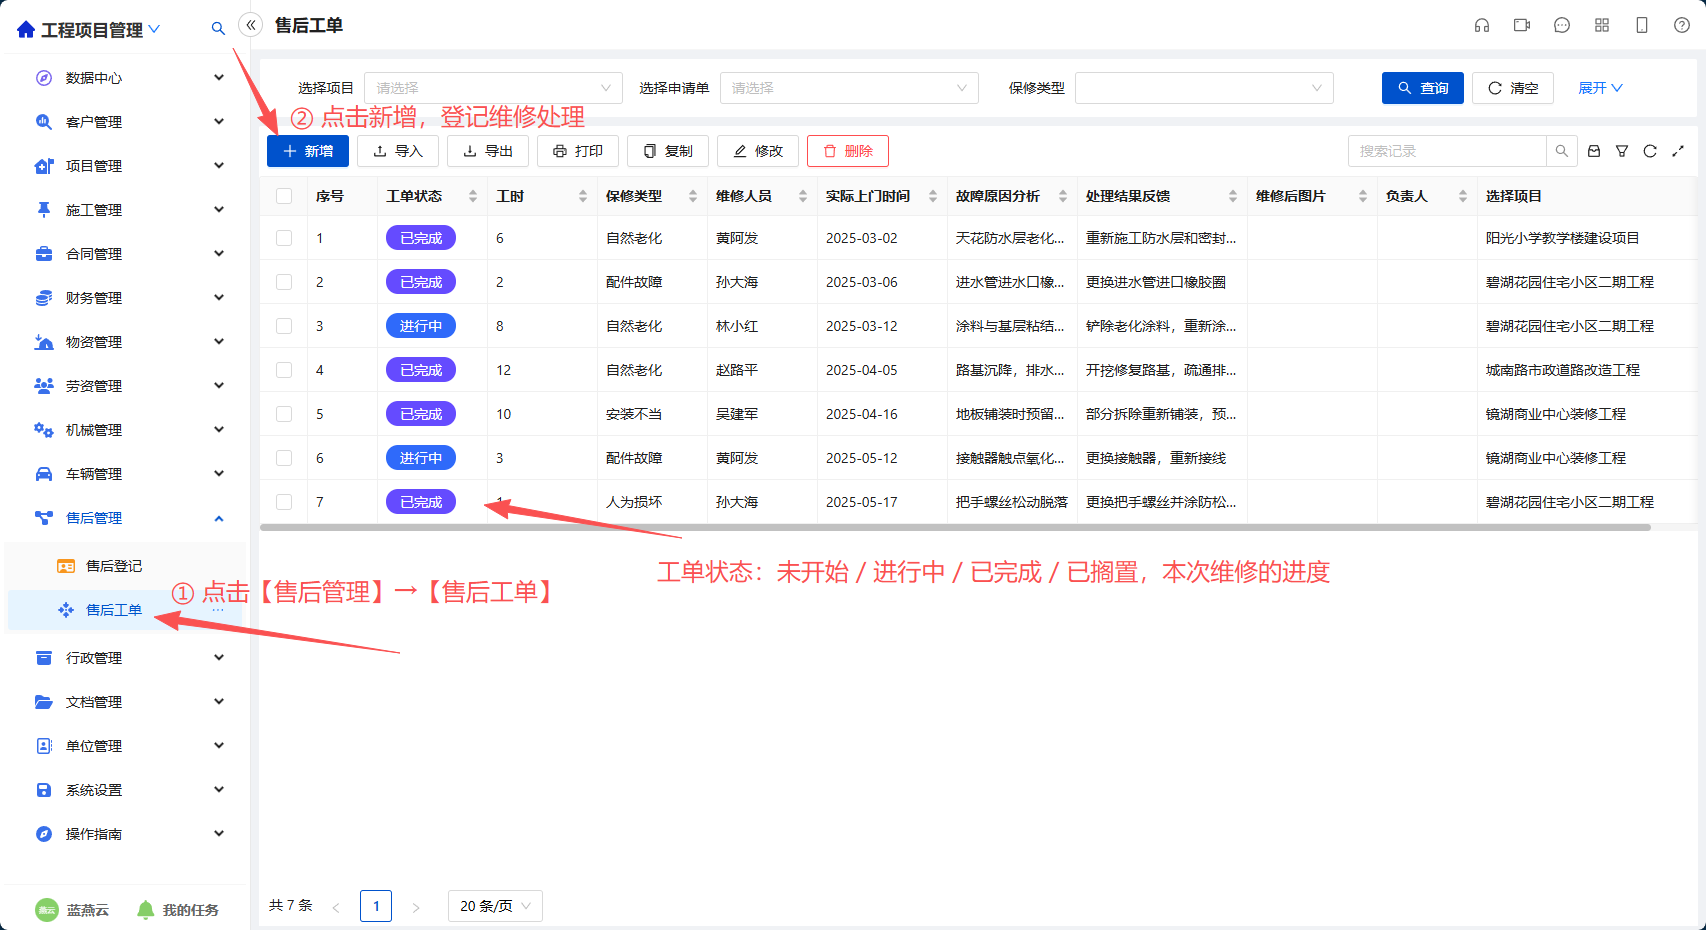Screen dimensions: 1706x930
Task: Check the row 3 checkbox (林小红)
Action: pyautogui.click(x=284, y=326)
